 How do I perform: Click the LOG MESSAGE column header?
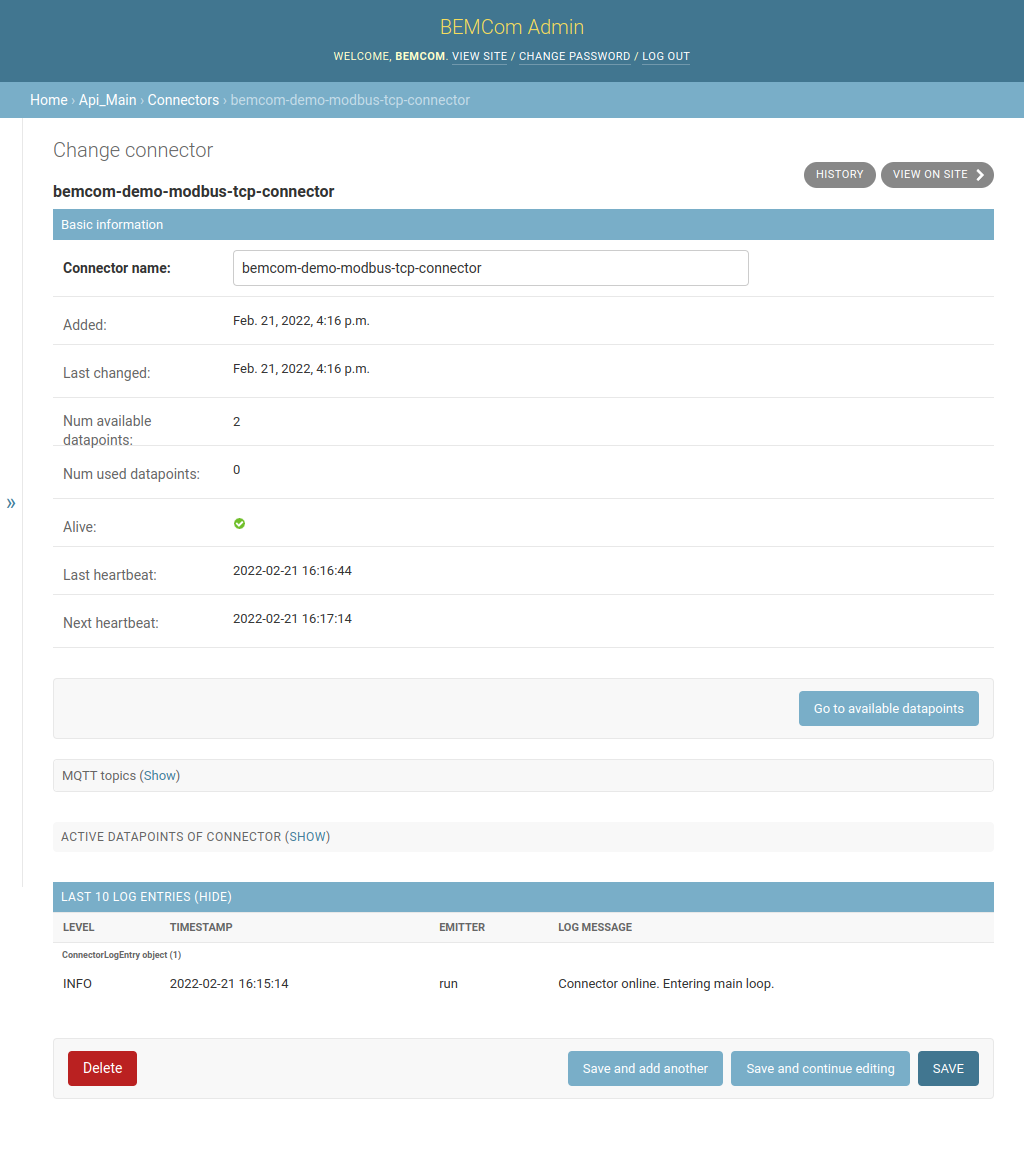(x=595, y=927)
